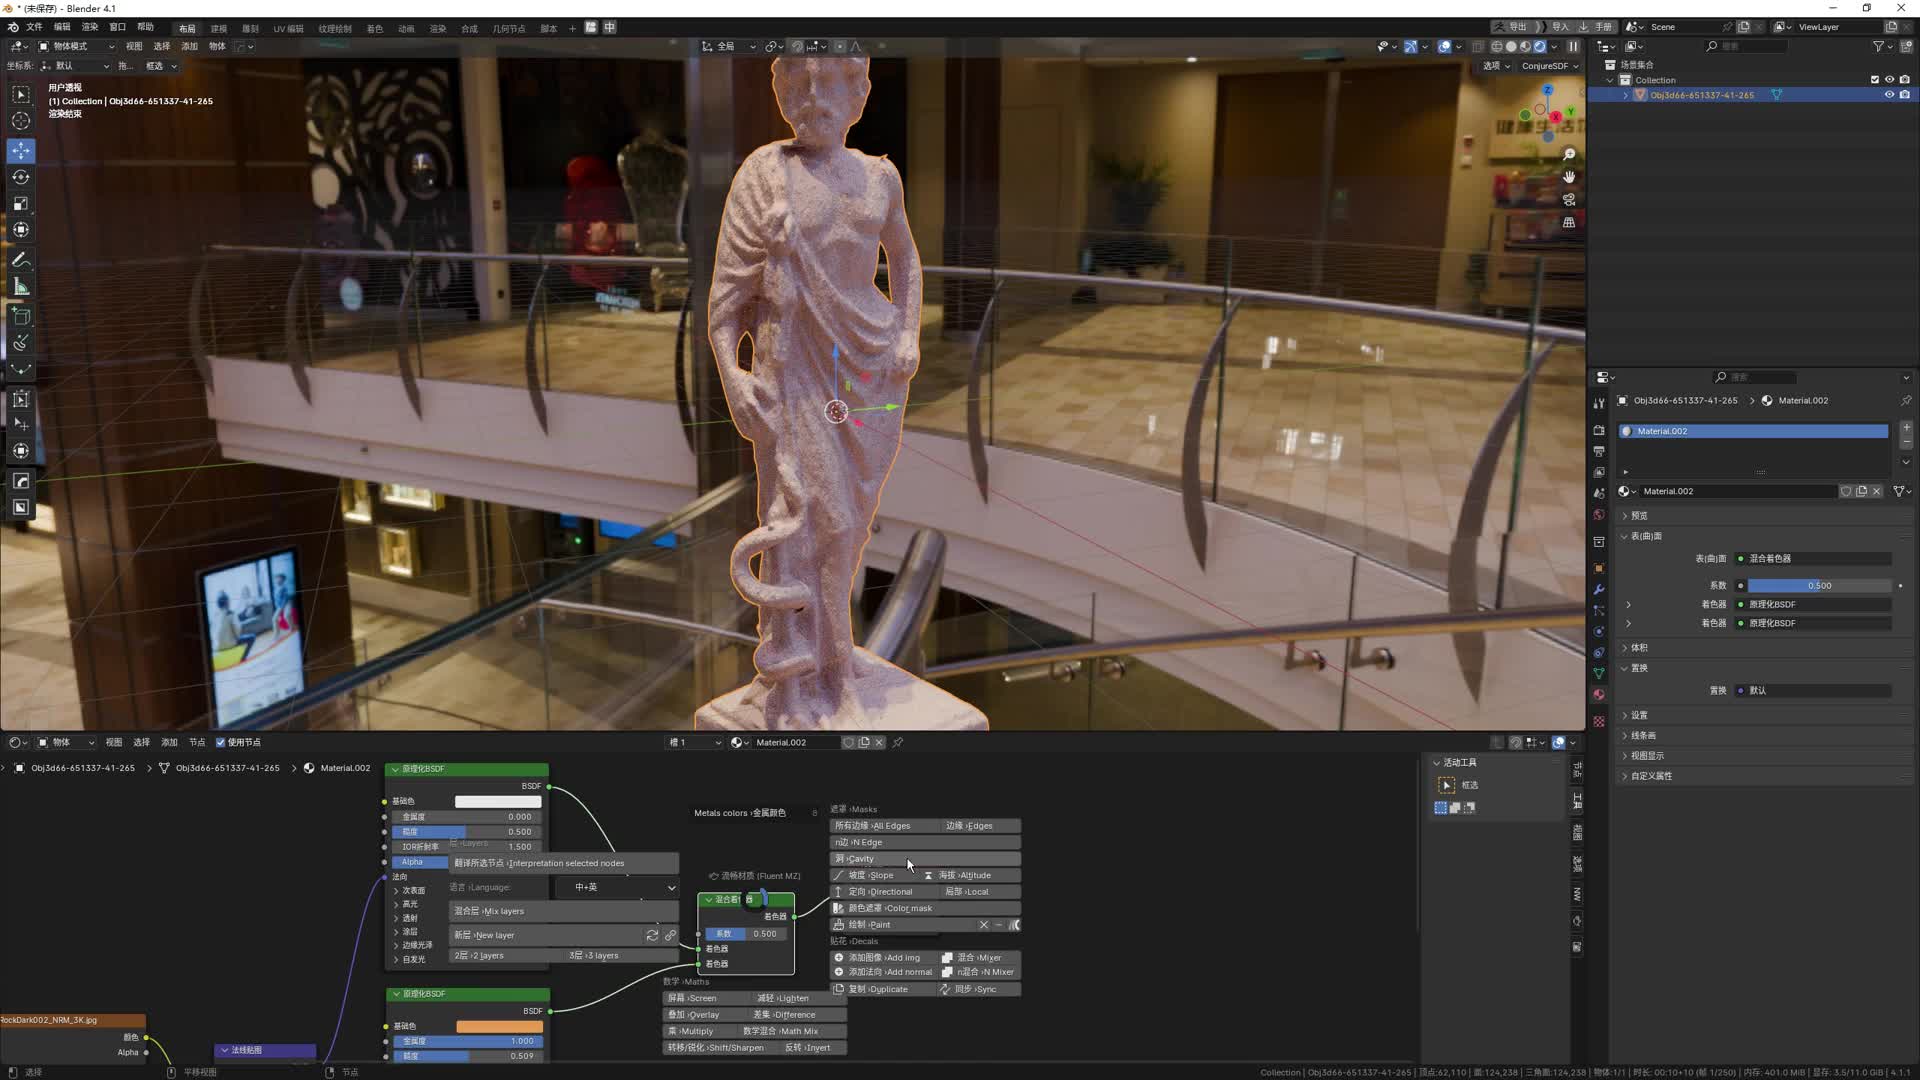Image resolution: width=1920 pixels, height=1080 pixels.
Task: Open the 文件 menu
Action: pos(34,27)
